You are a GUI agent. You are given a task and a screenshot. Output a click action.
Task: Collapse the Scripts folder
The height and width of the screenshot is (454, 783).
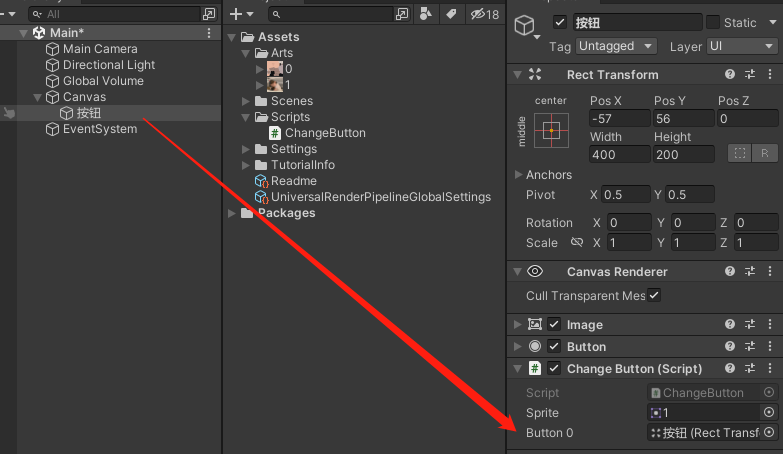[246, 117]
